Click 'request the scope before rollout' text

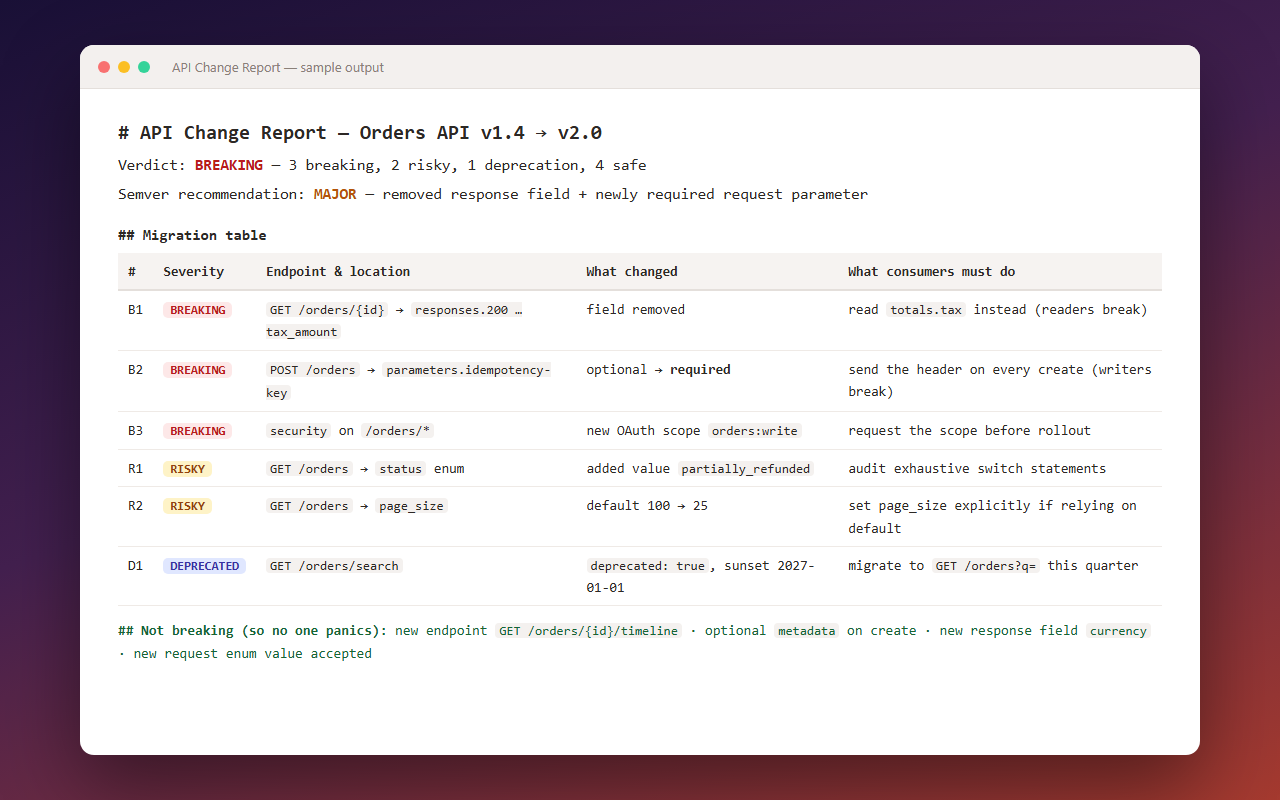point(970,431)
